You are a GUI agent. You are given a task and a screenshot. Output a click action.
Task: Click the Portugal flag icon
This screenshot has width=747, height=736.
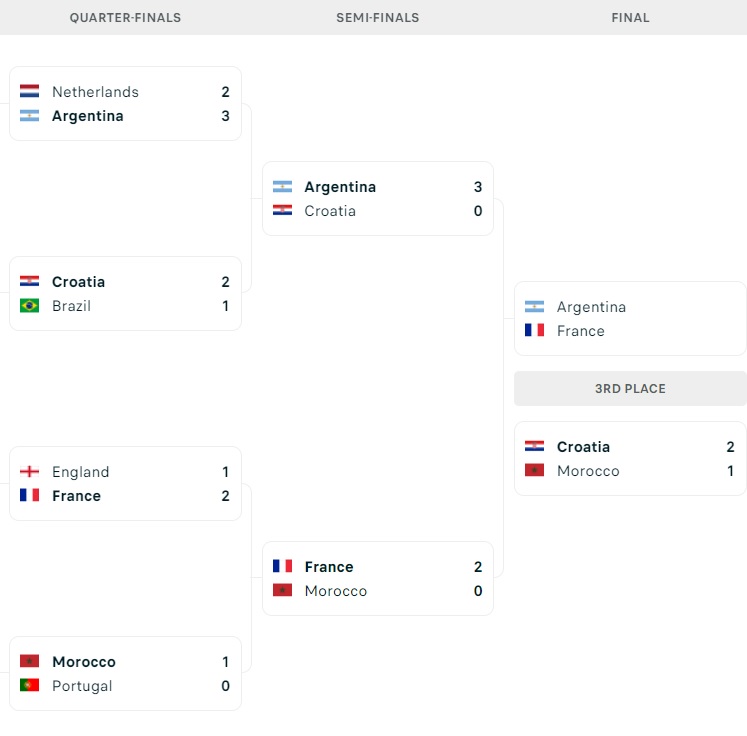pyautogui.click(x=29, y=686)
